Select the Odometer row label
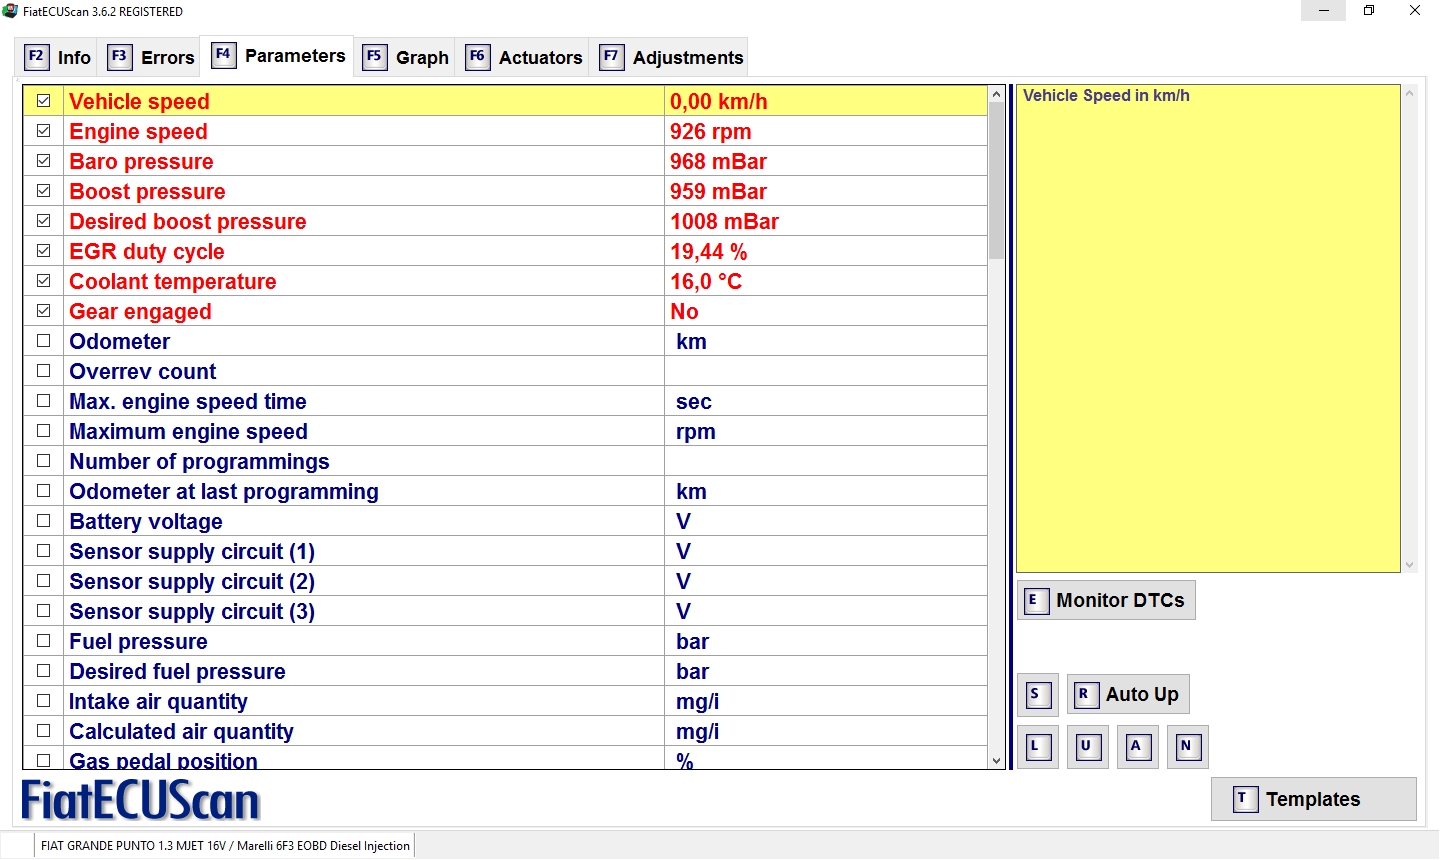This screenshot has height=860, width=1440. pos(120,341)
